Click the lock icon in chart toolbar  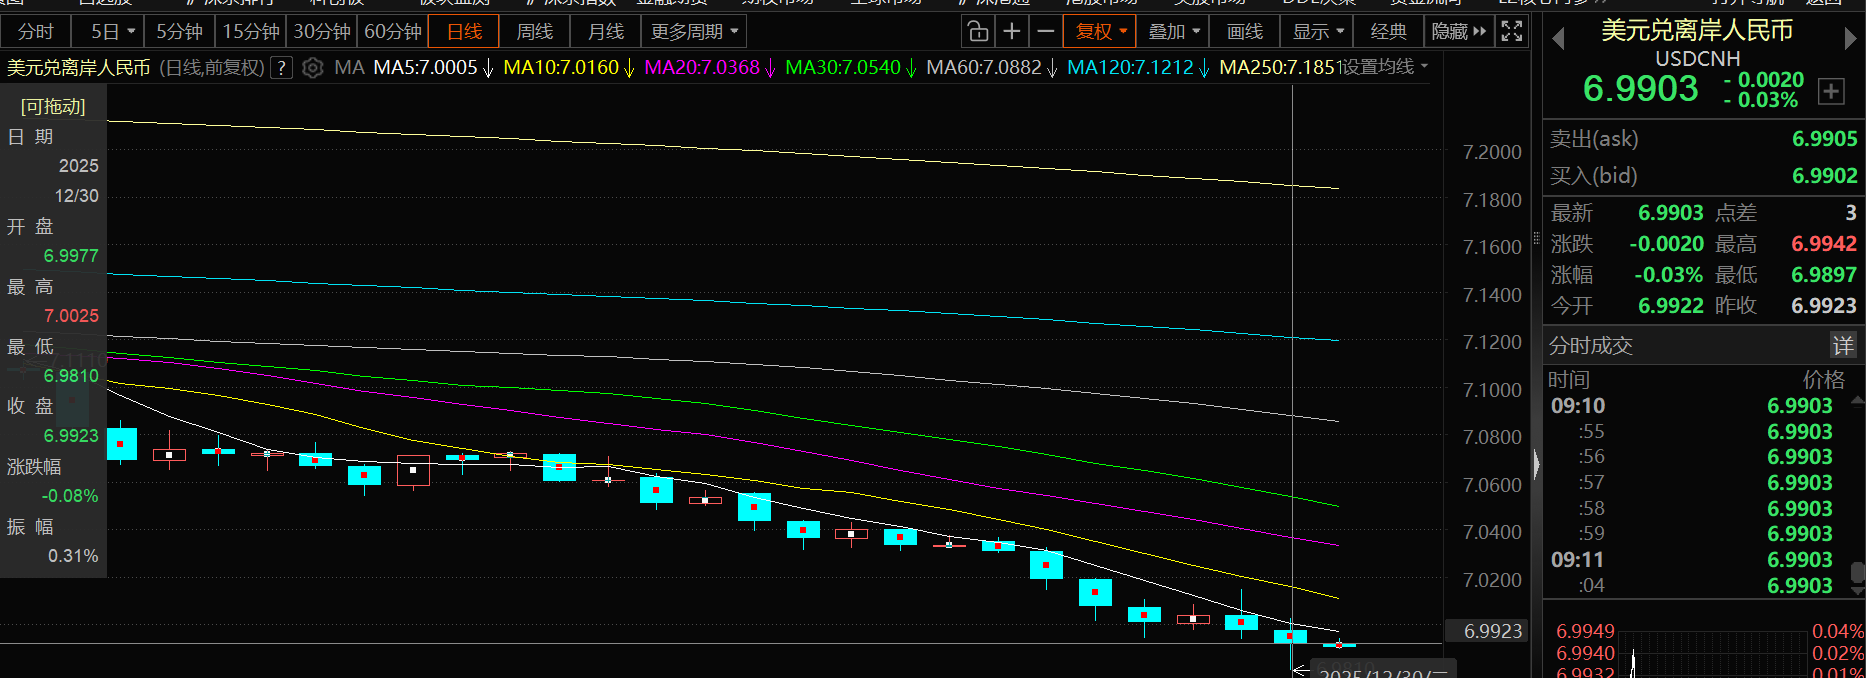tap(978, 32)
